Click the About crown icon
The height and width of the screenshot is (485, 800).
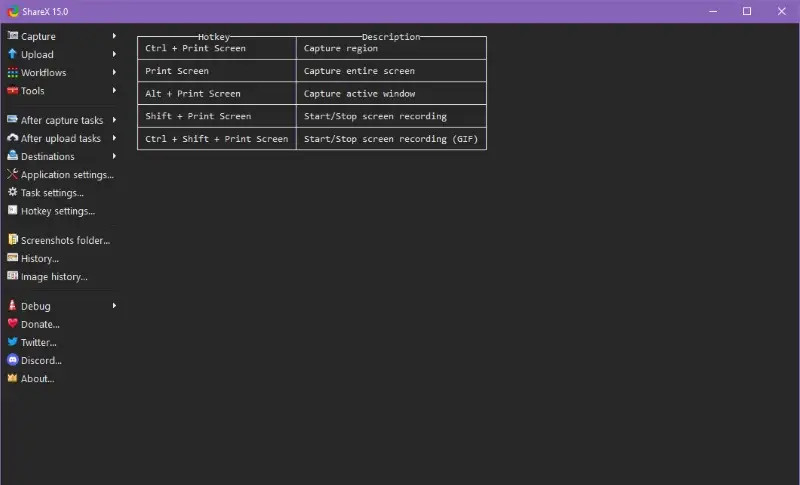(13, 378)
